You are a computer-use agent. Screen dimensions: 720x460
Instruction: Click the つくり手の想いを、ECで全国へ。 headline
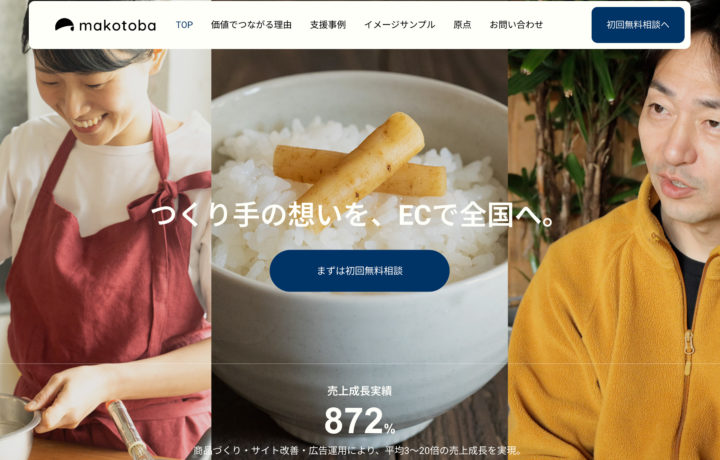point(354,215)
